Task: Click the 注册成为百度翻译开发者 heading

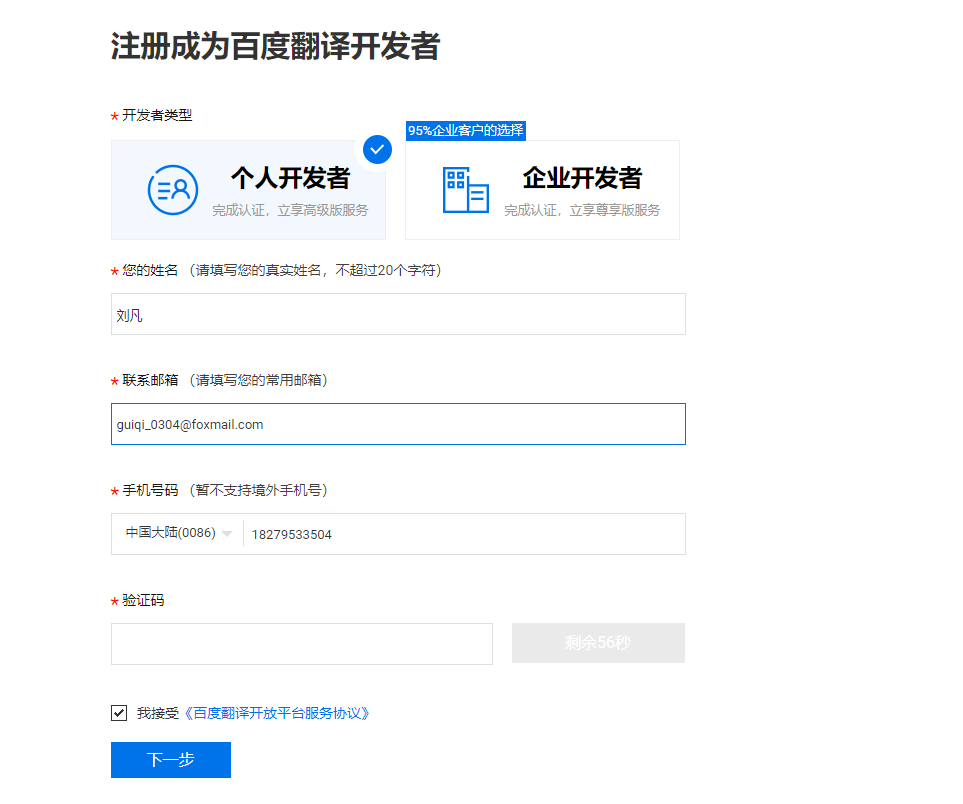Action: (275, 46)
